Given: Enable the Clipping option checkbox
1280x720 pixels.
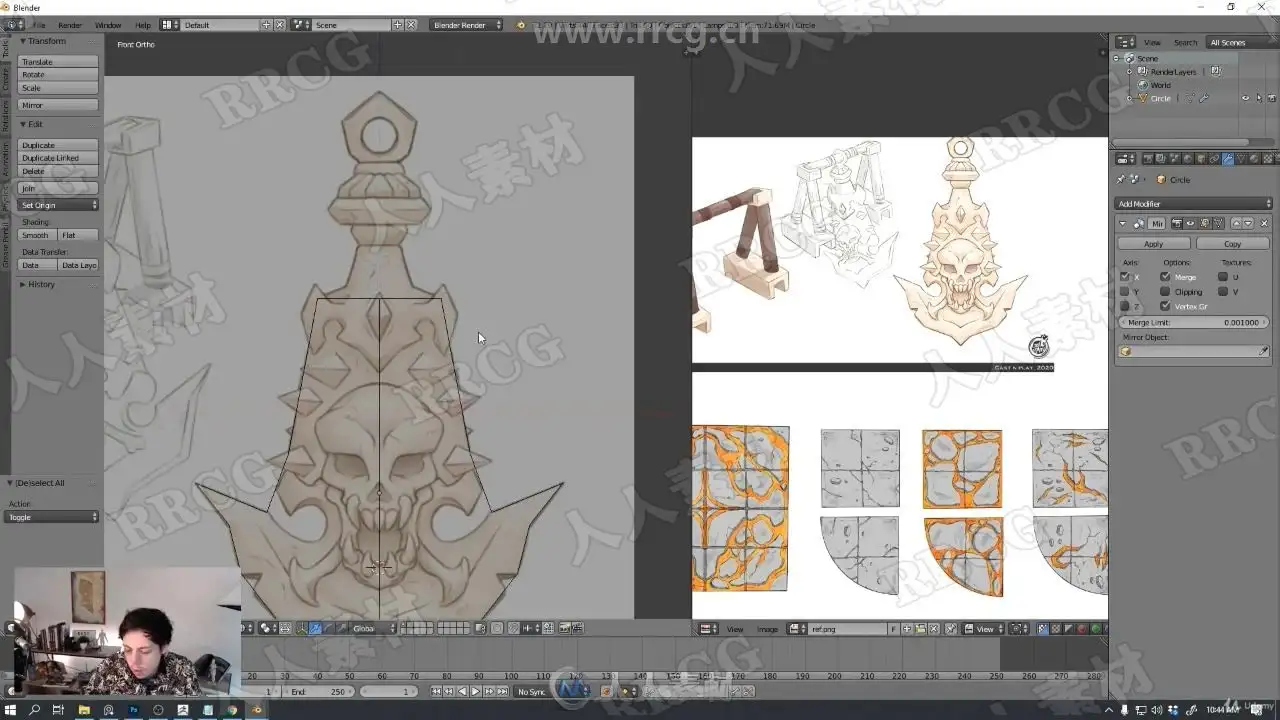Looking at the screenshot, I should (1165, 291).
